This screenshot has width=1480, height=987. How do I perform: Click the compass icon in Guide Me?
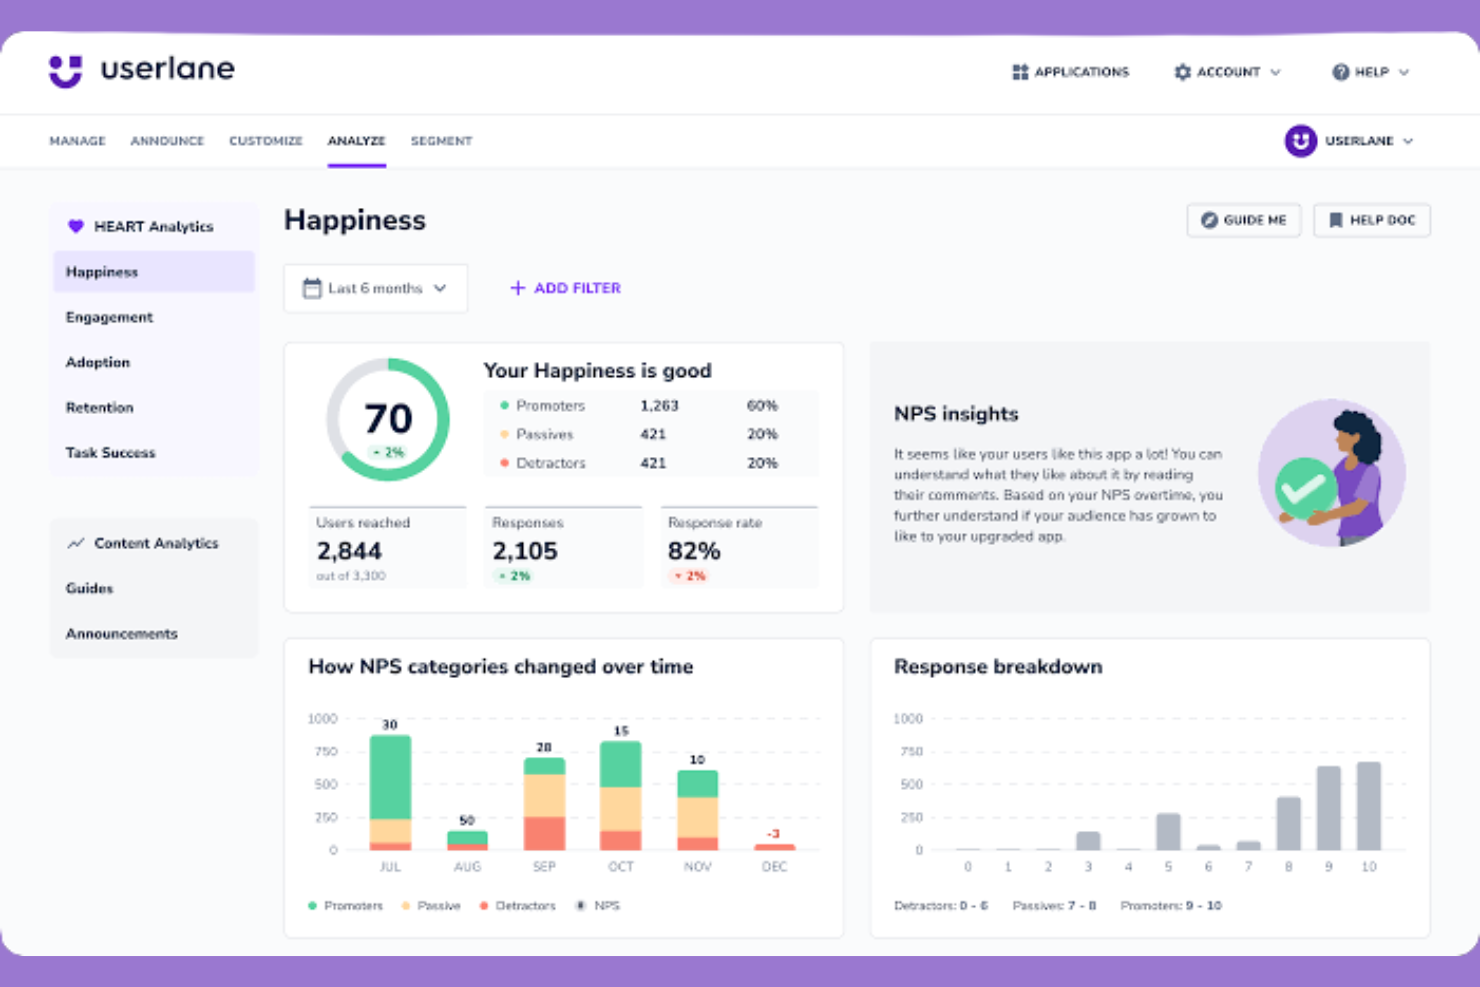click(x=1209, y=220)
